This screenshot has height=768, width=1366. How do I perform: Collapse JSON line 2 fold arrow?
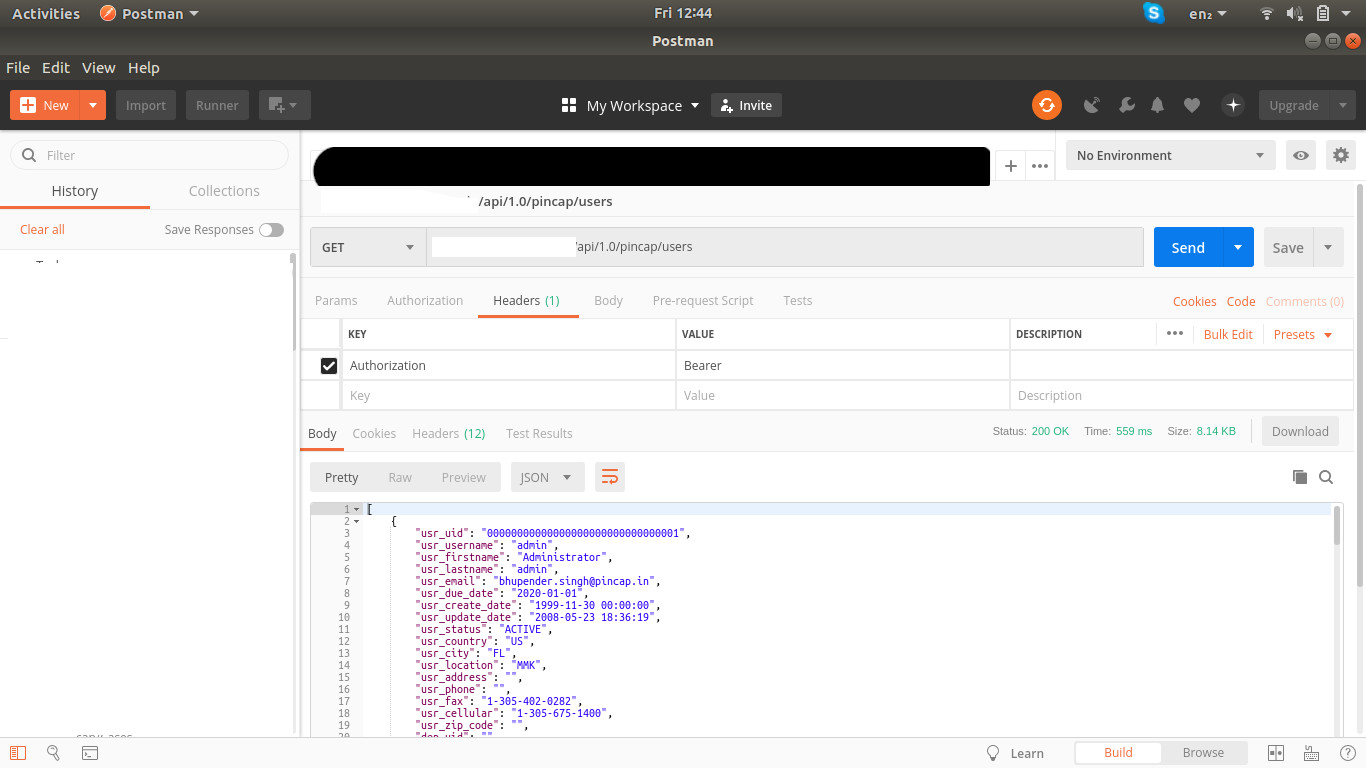356,521
